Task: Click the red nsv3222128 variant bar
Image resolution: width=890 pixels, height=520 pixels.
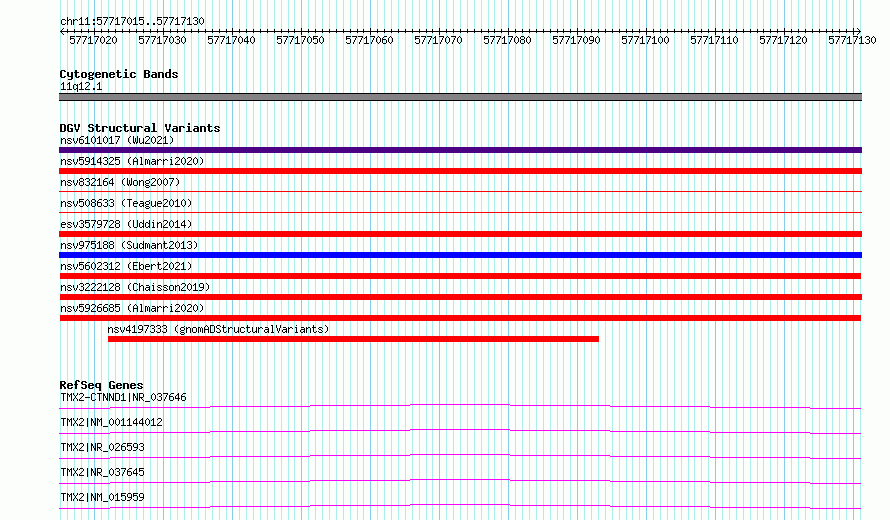Action: click(x=460, y=297)
